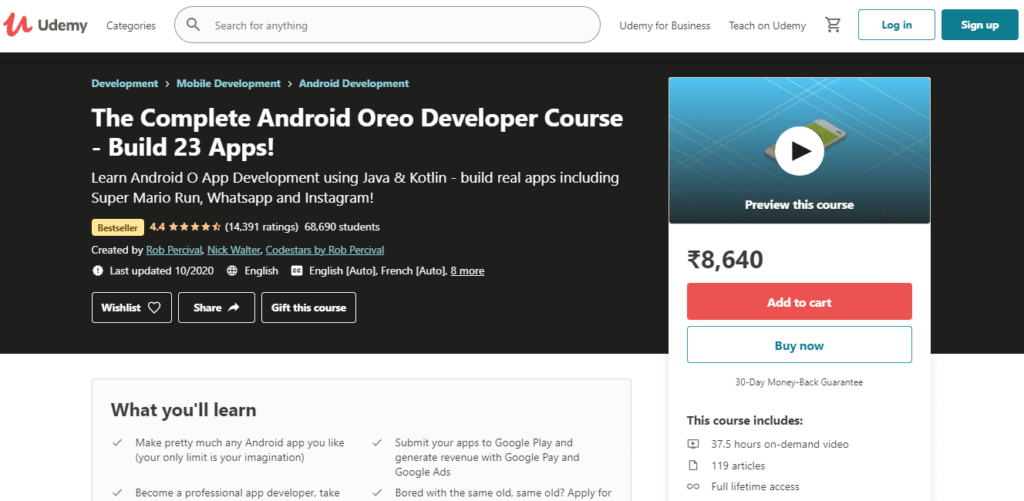The height and width of the screenshot is (501, 1024).
Task: Click 30-Day Money-Back Guarantee text
Action: [799, 382]
